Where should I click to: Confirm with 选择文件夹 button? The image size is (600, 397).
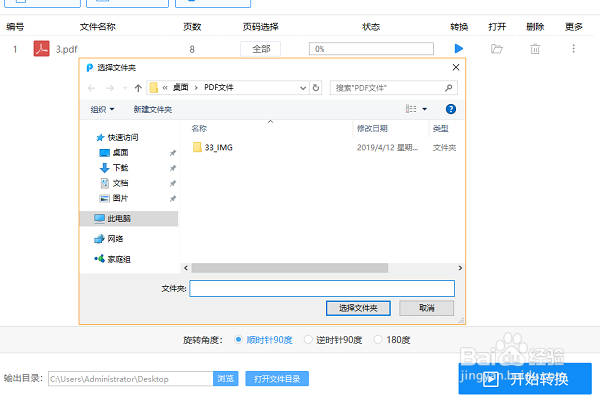[x=358, y=308]
